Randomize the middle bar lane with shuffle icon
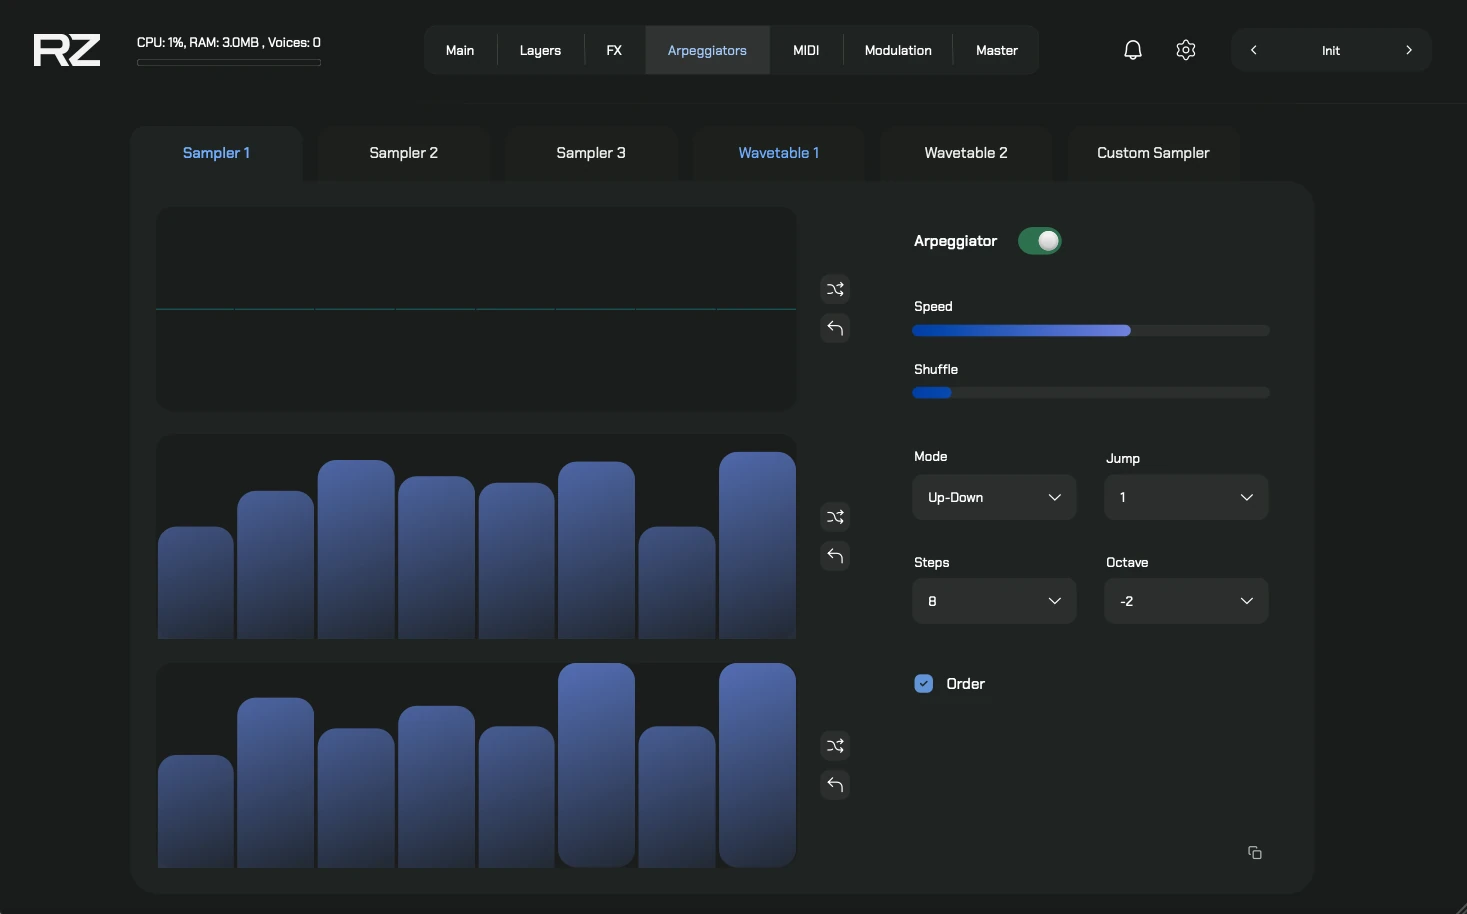The image size is (1467, 914). tap(835, 517)
